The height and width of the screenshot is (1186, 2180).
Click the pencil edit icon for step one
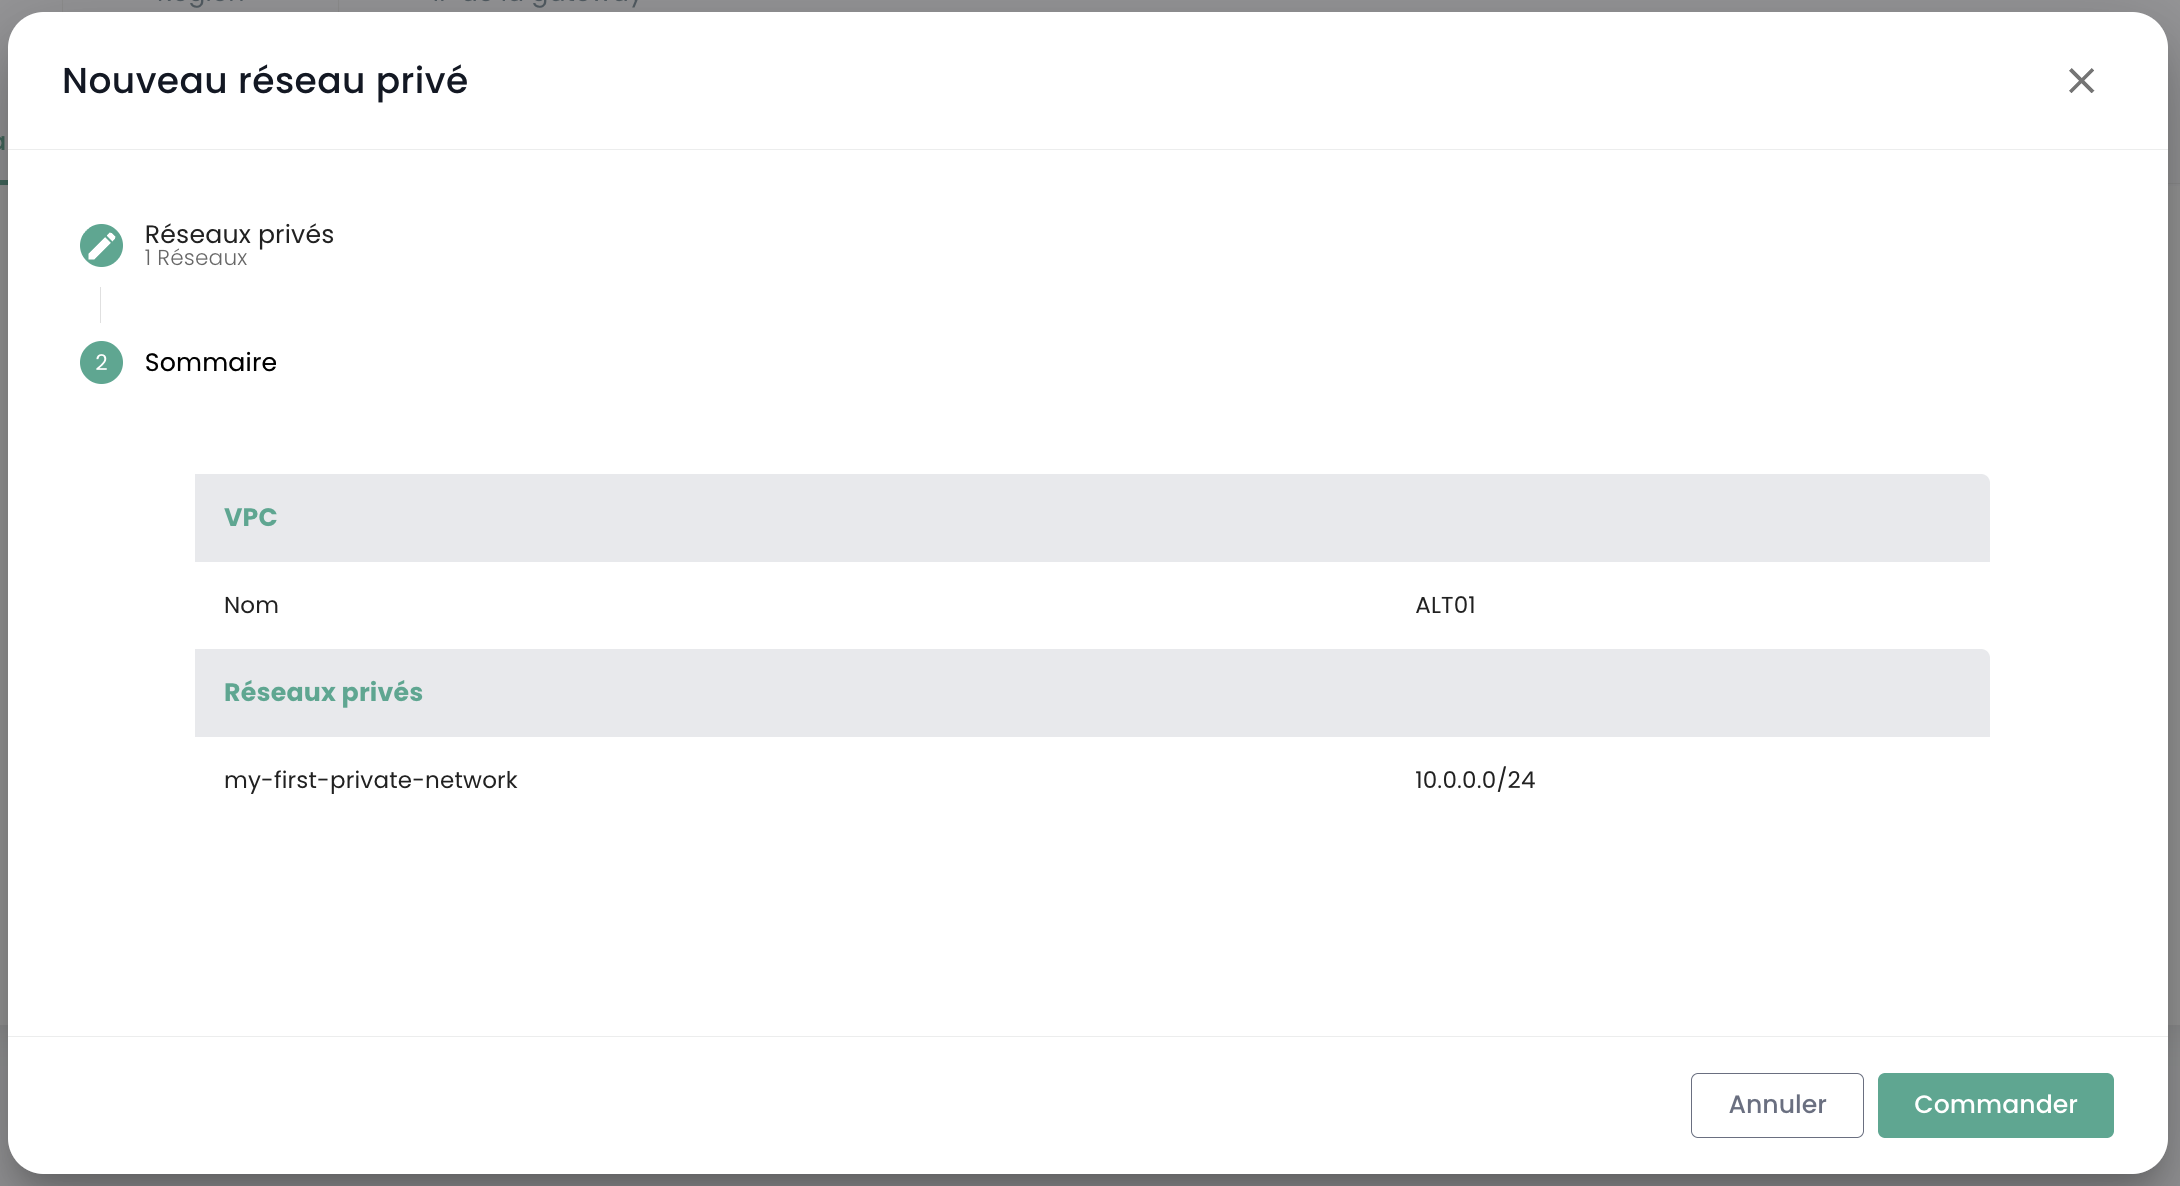(x=101, y=245)
